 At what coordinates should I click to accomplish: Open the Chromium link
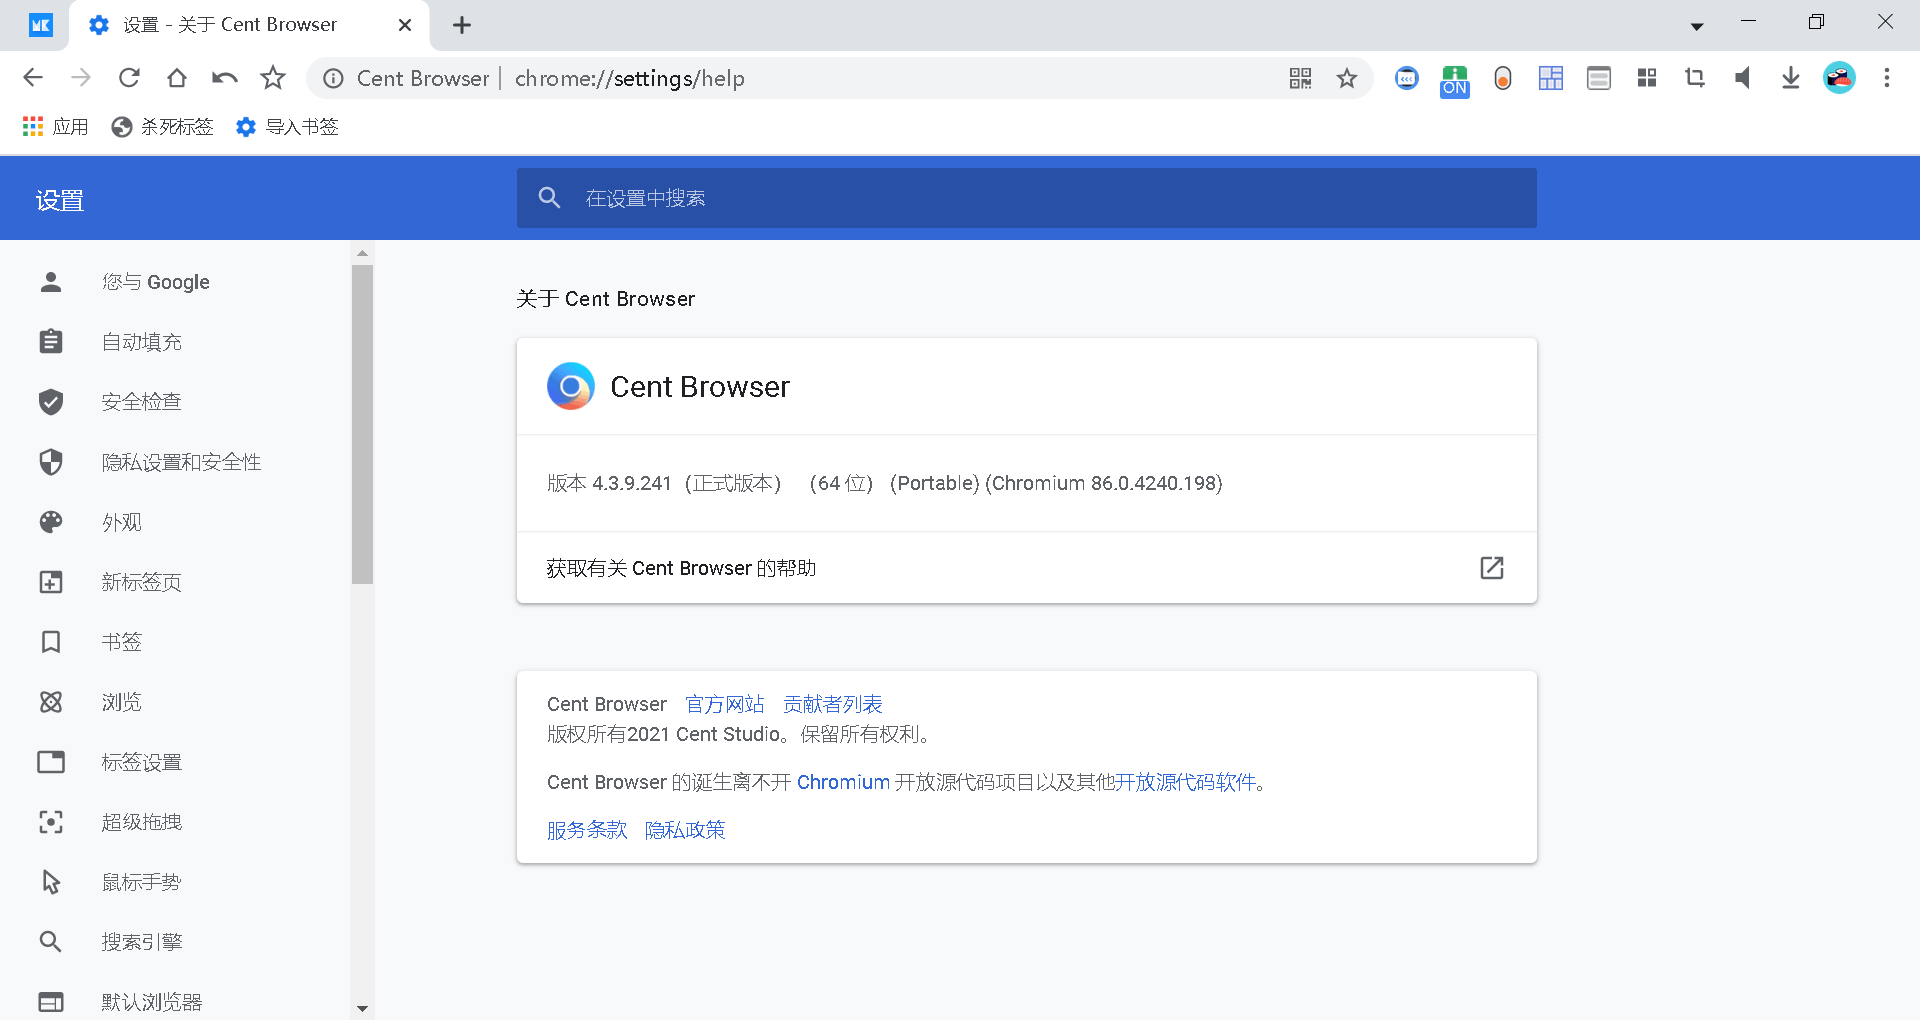tap(843, 782)
